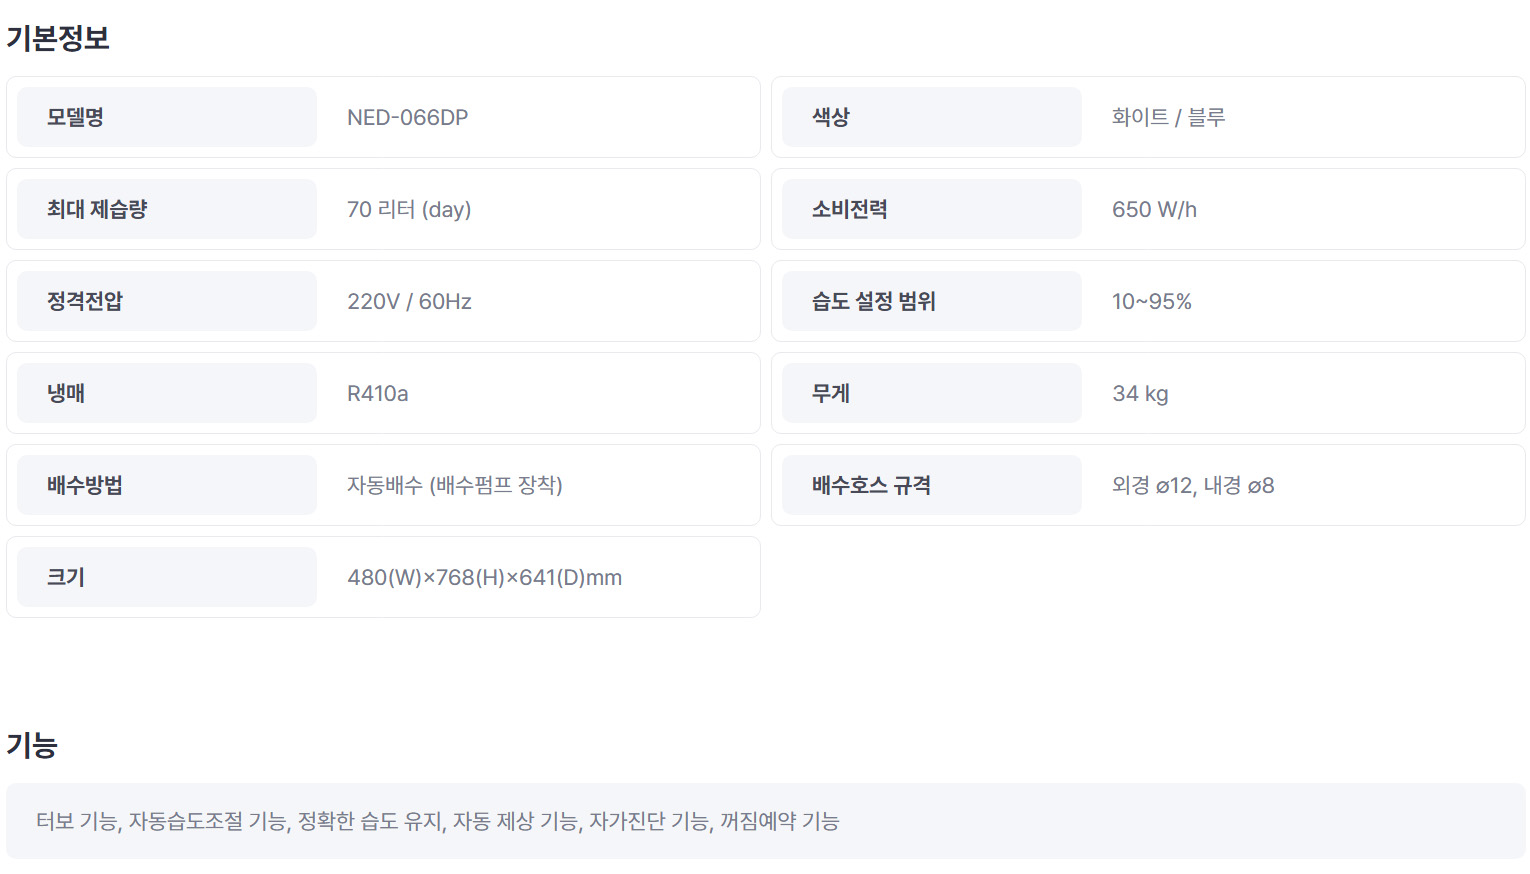This screenshot has width=1530, height=874.
Task: Click the 소비전력 label cell
Action: [x=931, y=209]
